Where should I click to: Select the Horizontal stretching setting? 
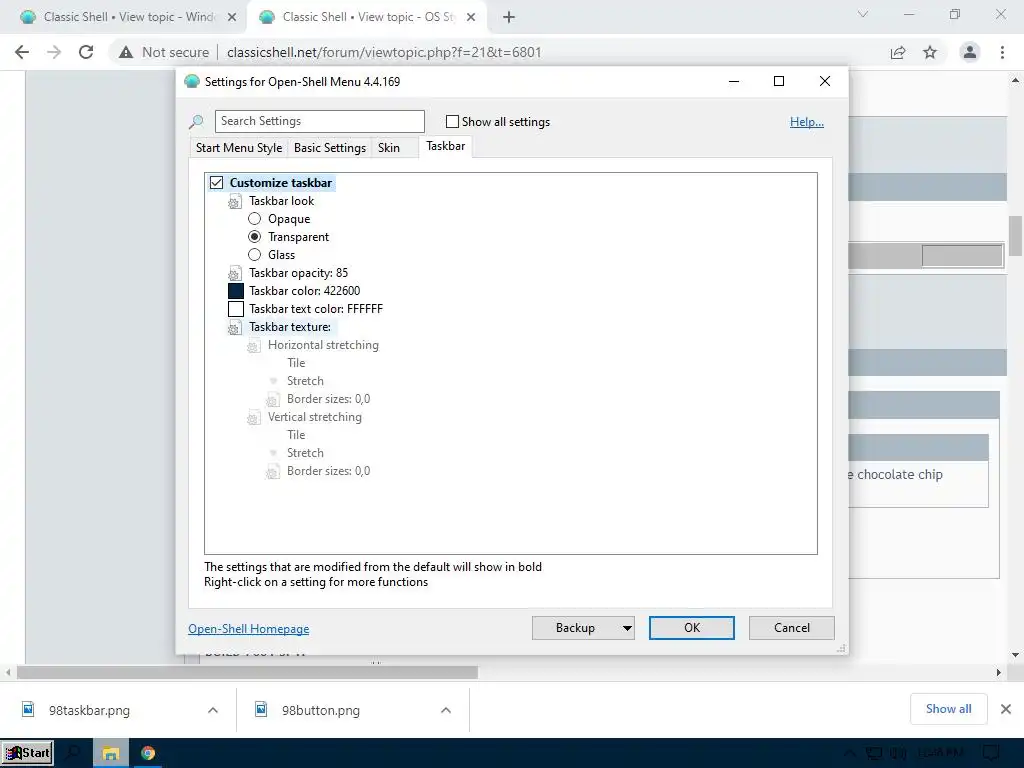point(323,345)
